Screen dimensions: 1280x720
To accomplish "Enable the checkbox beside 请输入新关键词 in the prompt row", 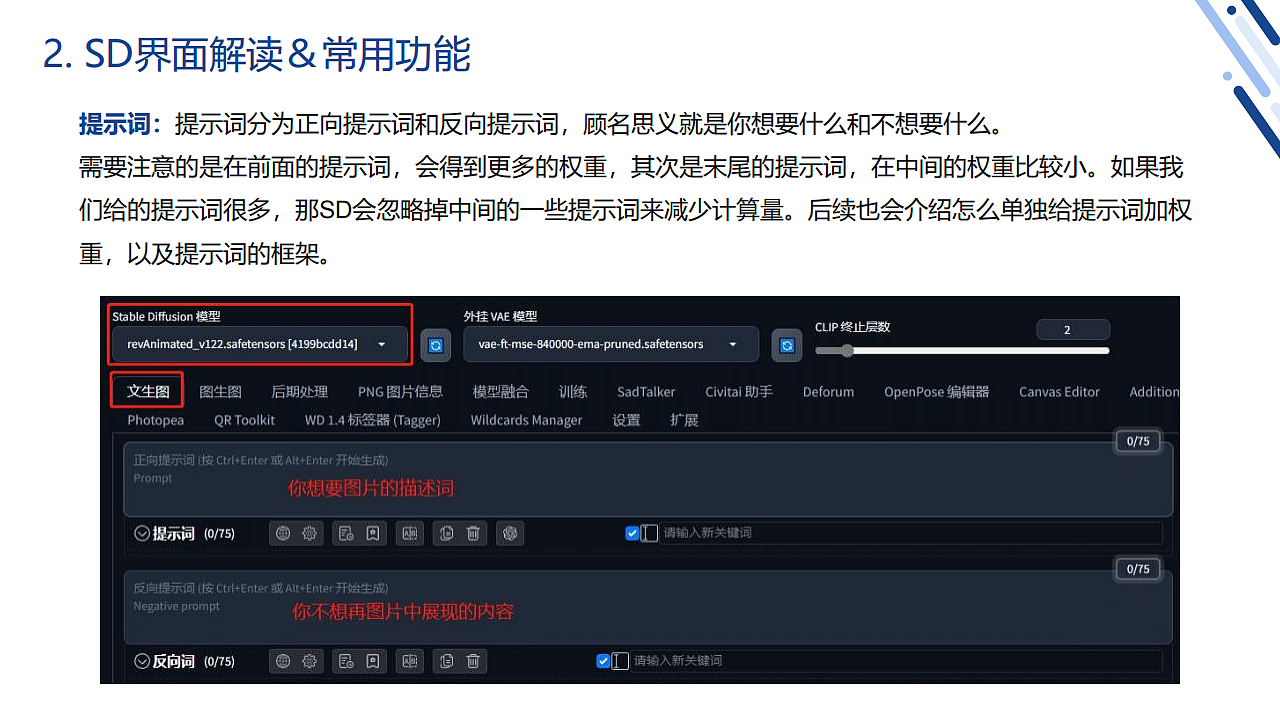I will click(631, 533).
